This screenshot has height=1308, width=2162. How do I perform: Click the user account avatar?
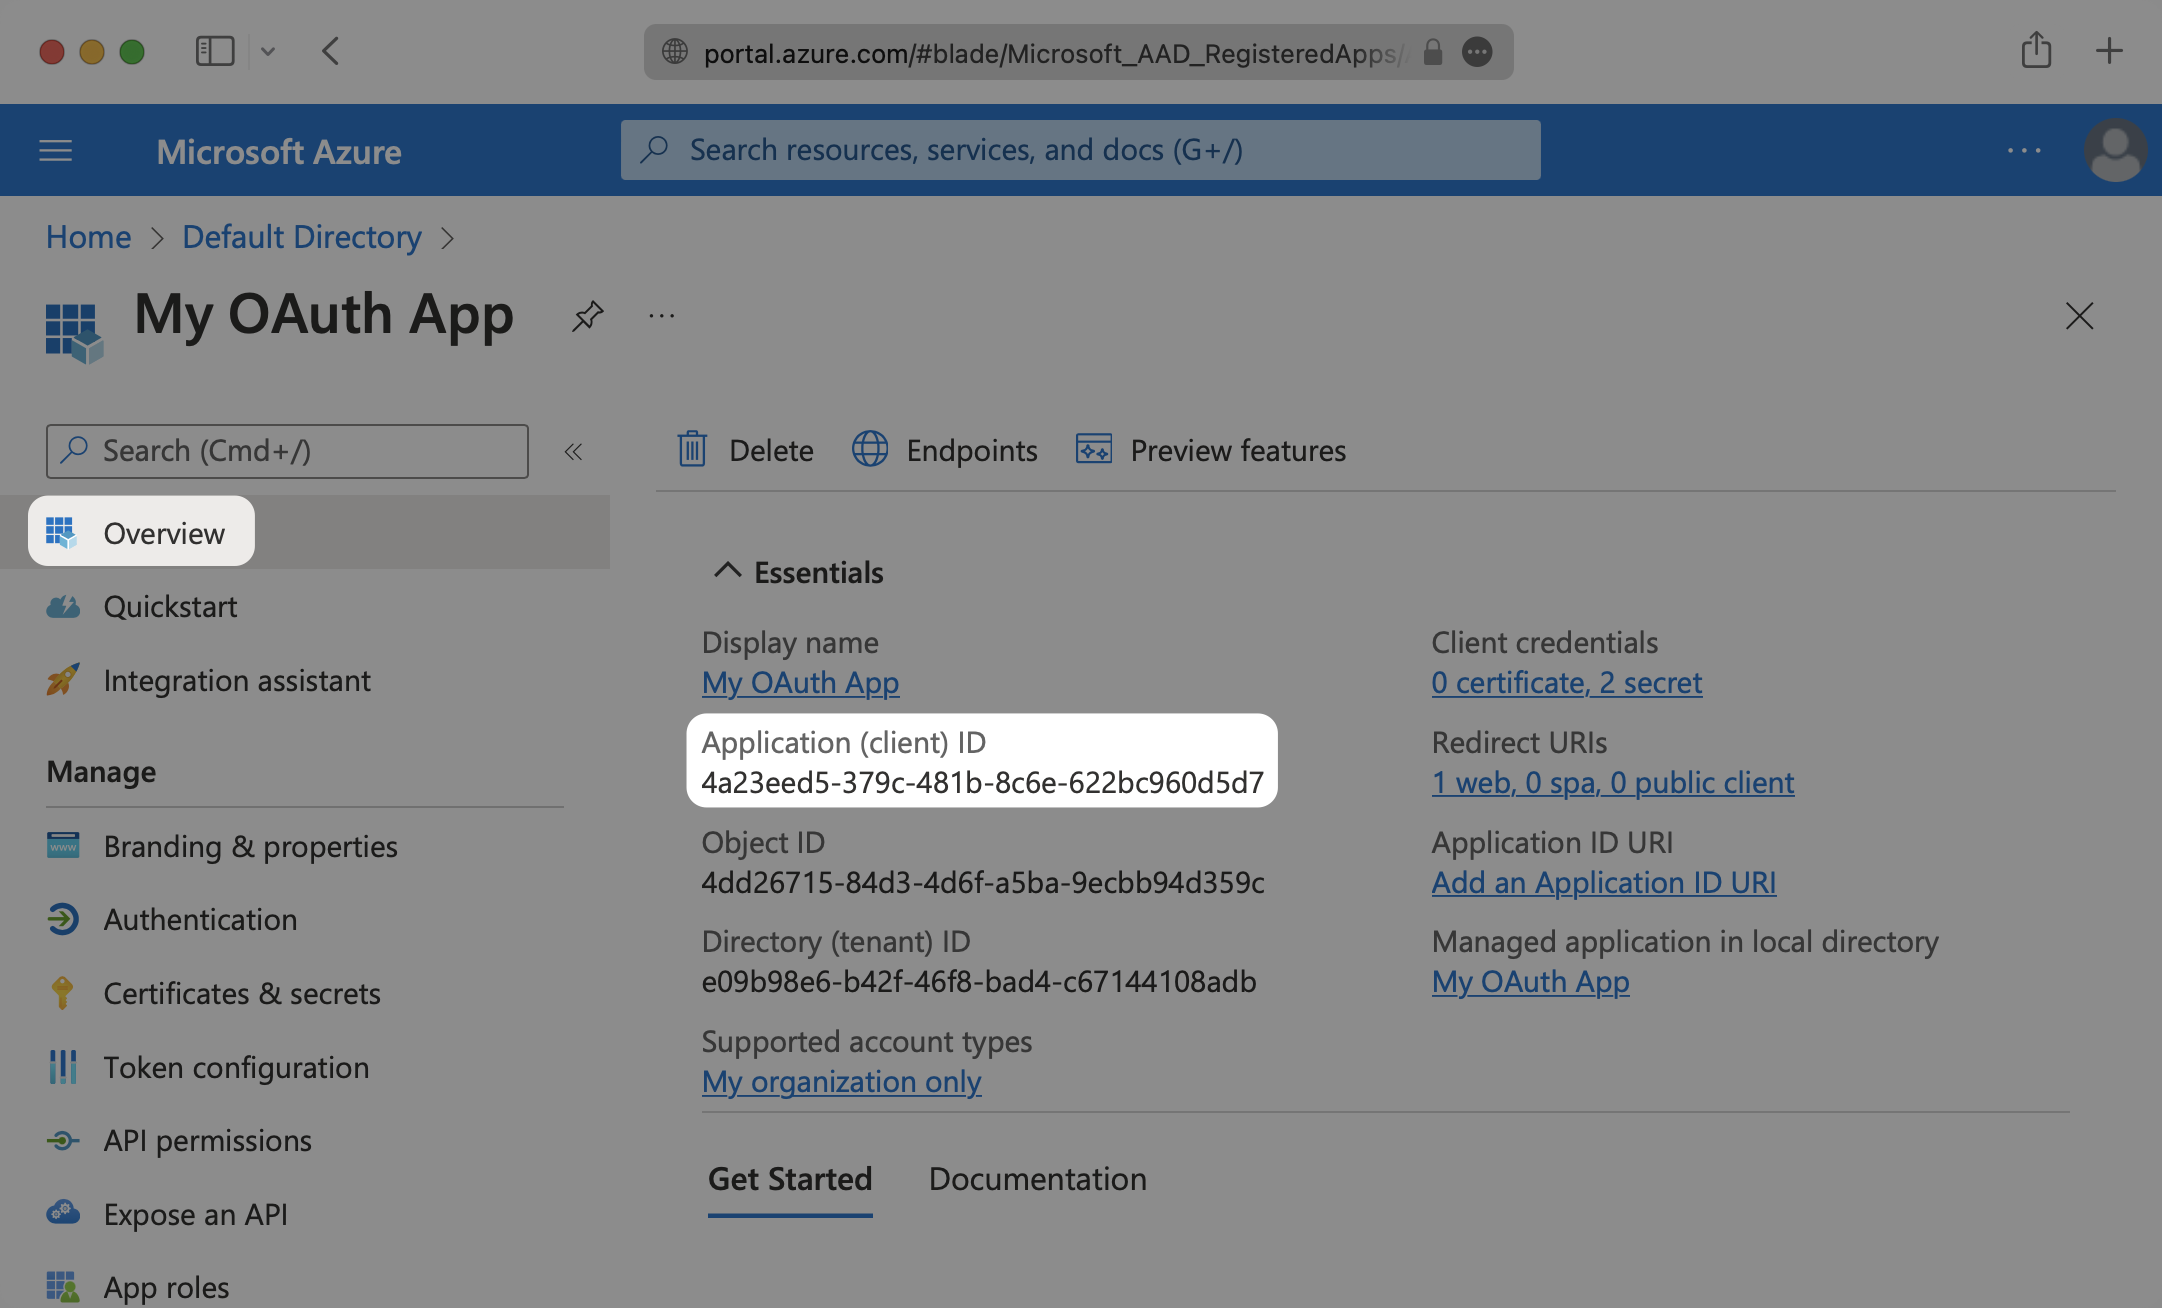(2114, 151)
